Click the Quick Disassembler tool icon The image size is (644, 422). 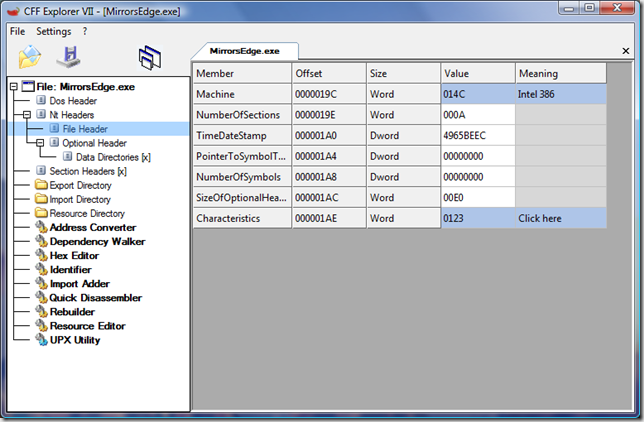(41, 297)
